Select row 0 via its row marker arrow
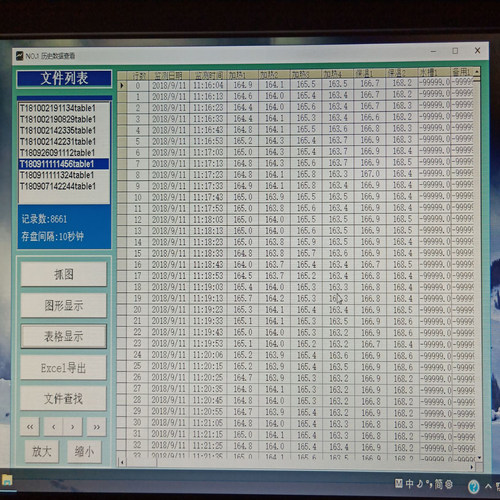500x500 pixels. coord(122,86)
